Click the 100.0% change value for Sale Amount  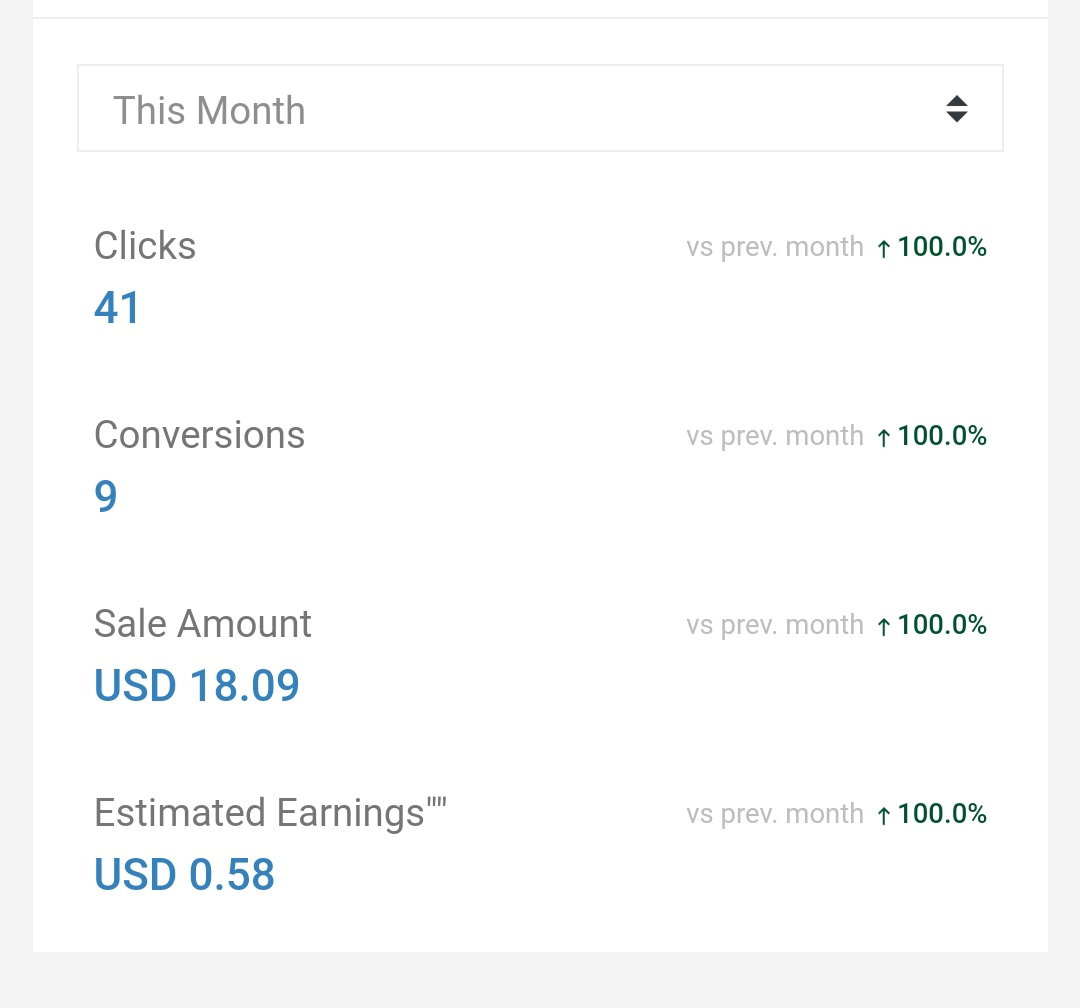point(942,625)
